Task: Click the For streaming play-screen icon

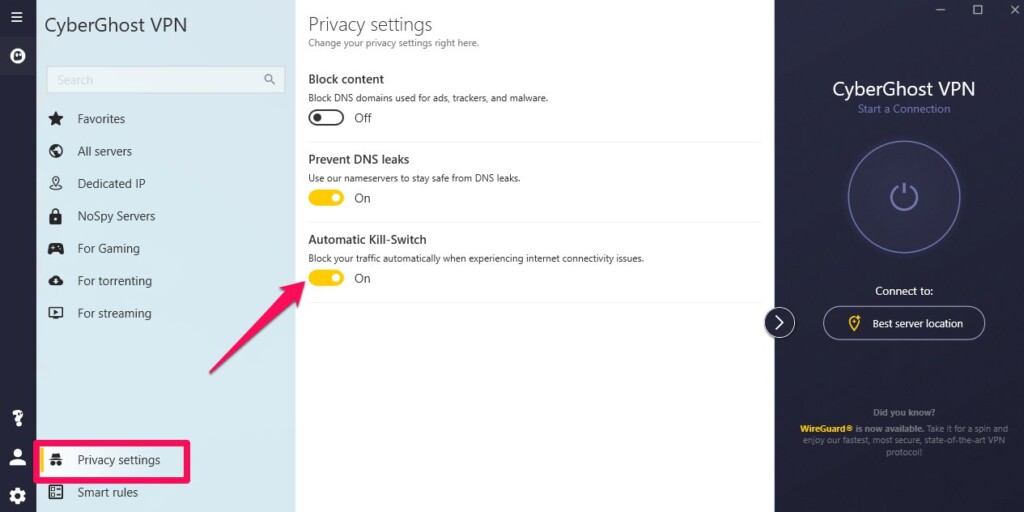Action: 56,313
